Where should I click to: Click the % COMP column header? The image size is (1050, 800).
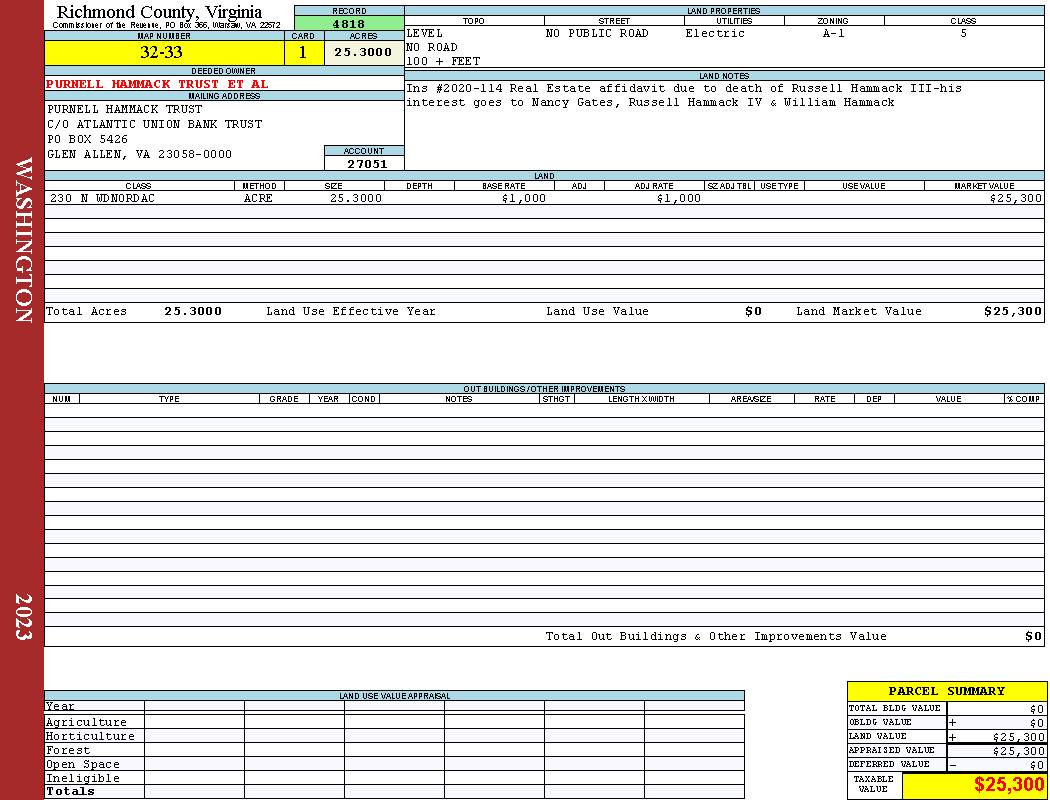[x=1023, y=399]
